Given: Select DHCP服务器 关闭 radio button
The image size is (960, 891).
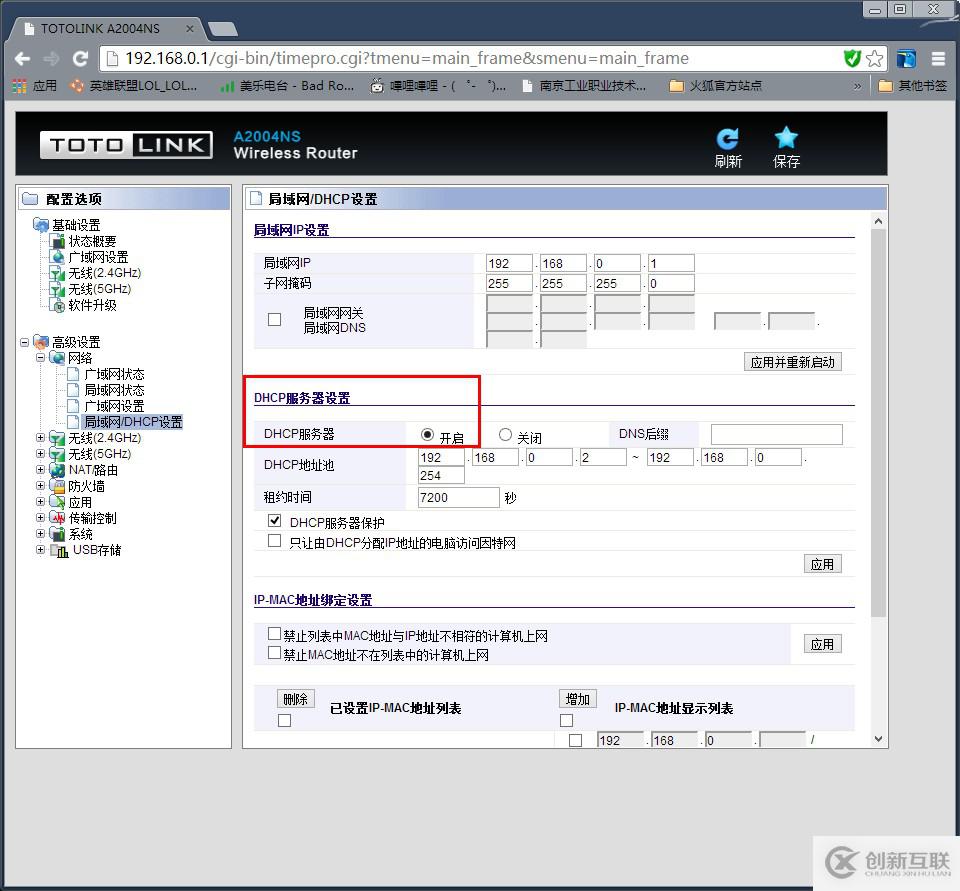Looking at the screenshot, I should point(505,435).
